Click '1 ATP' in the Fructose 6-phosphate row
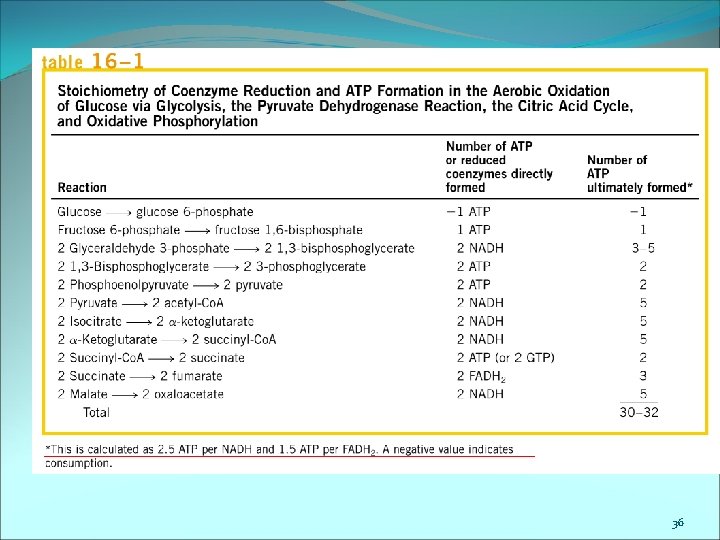Image resolution: width=720 pixels, height=540 pixels. tap(474, 230)
